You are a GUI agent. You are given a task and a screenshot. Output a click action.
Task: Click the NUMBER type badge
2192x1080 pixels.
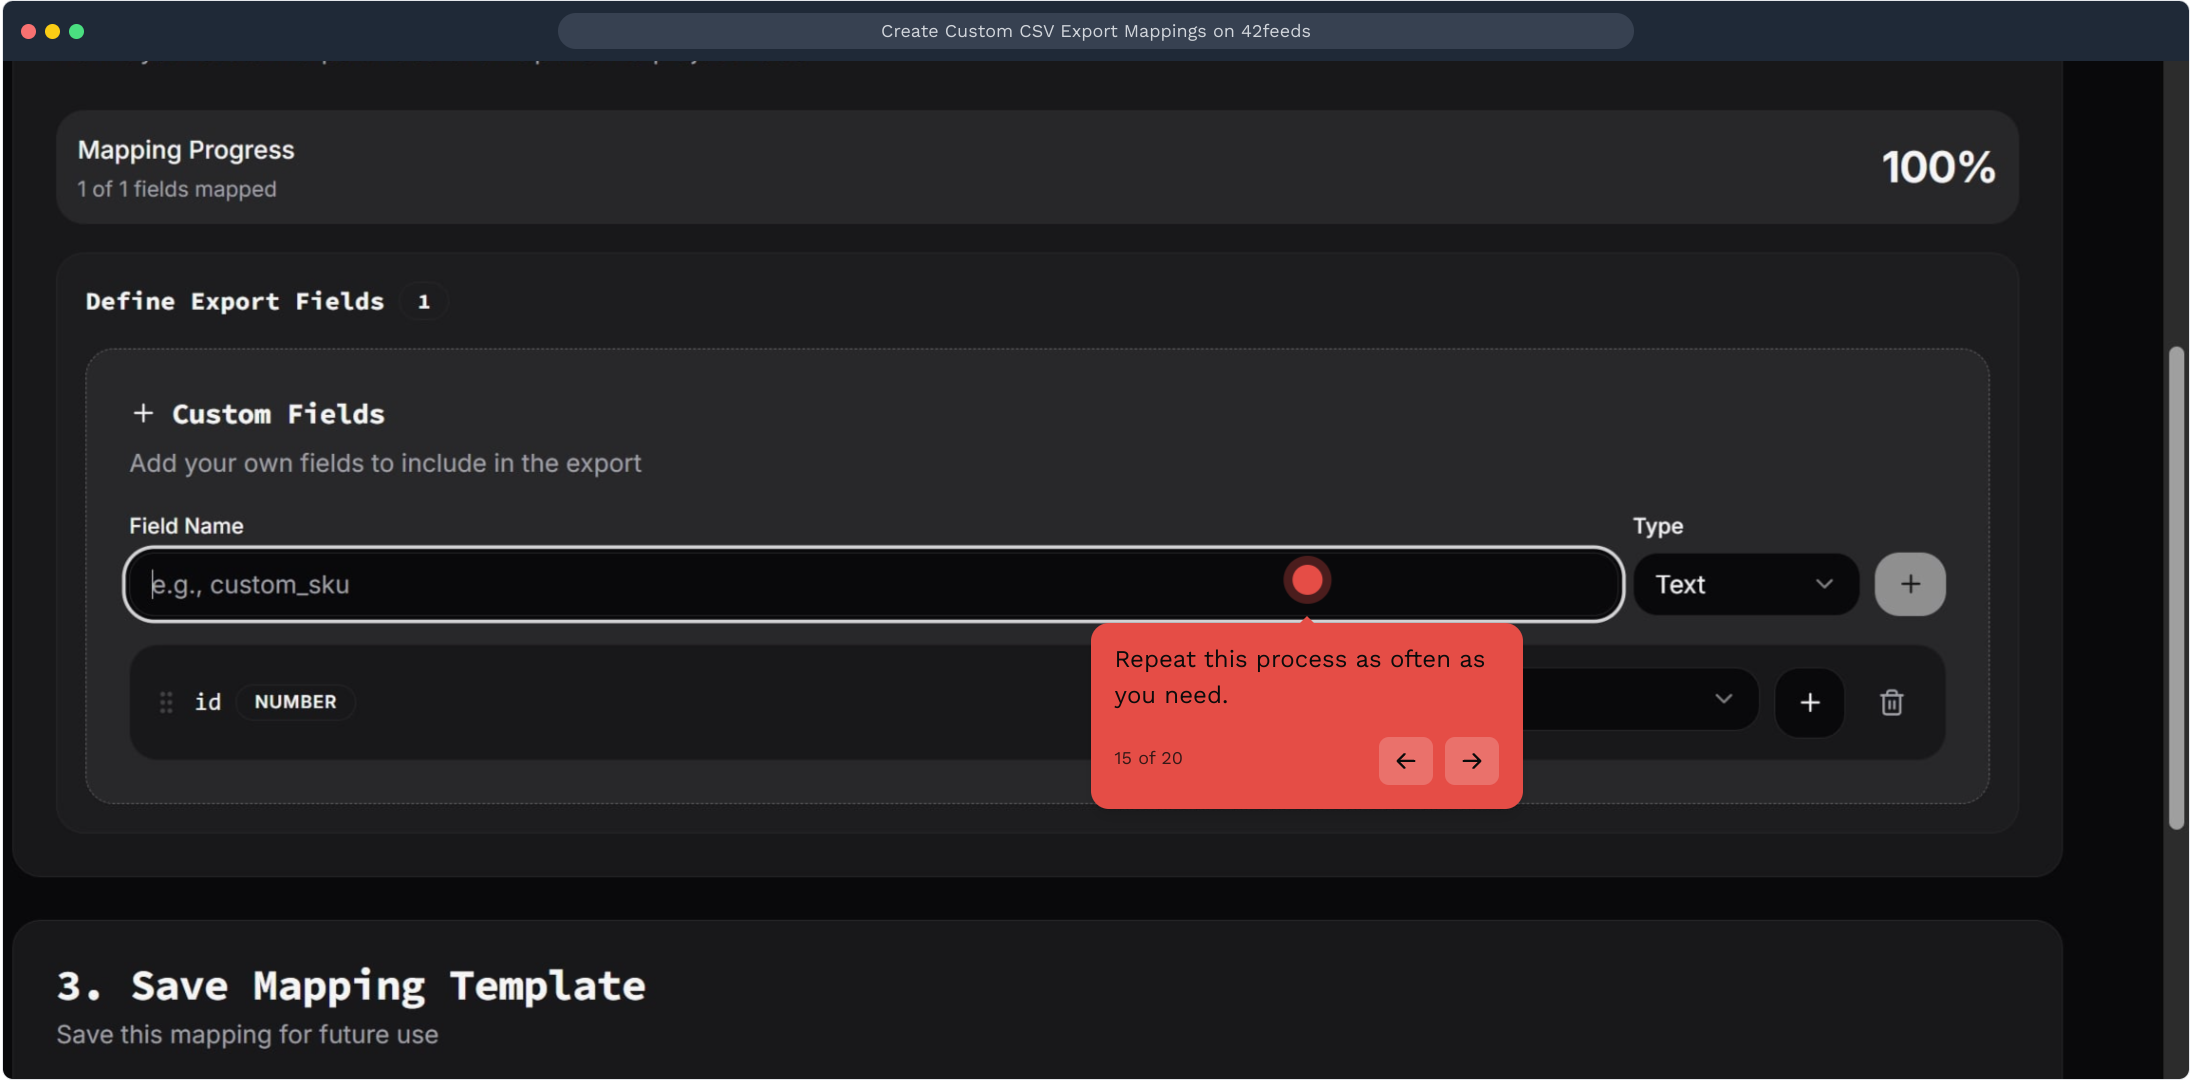pyautogui.click(x=295, y=702)
